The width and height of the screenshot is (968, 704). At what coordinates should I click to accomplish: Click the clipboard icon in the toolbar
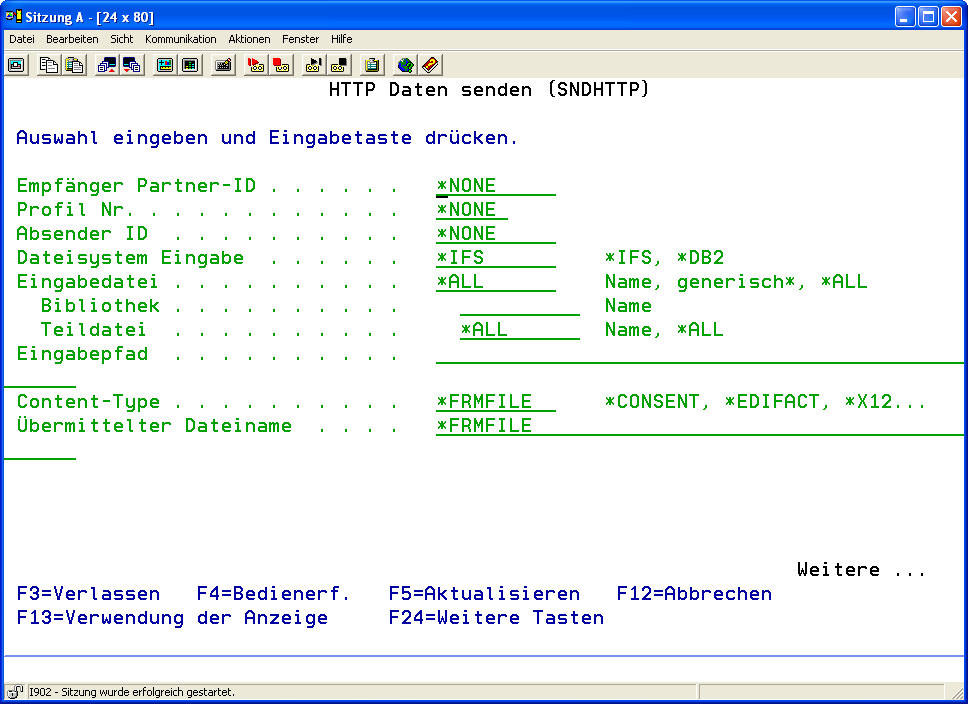(x=372, y=65)
